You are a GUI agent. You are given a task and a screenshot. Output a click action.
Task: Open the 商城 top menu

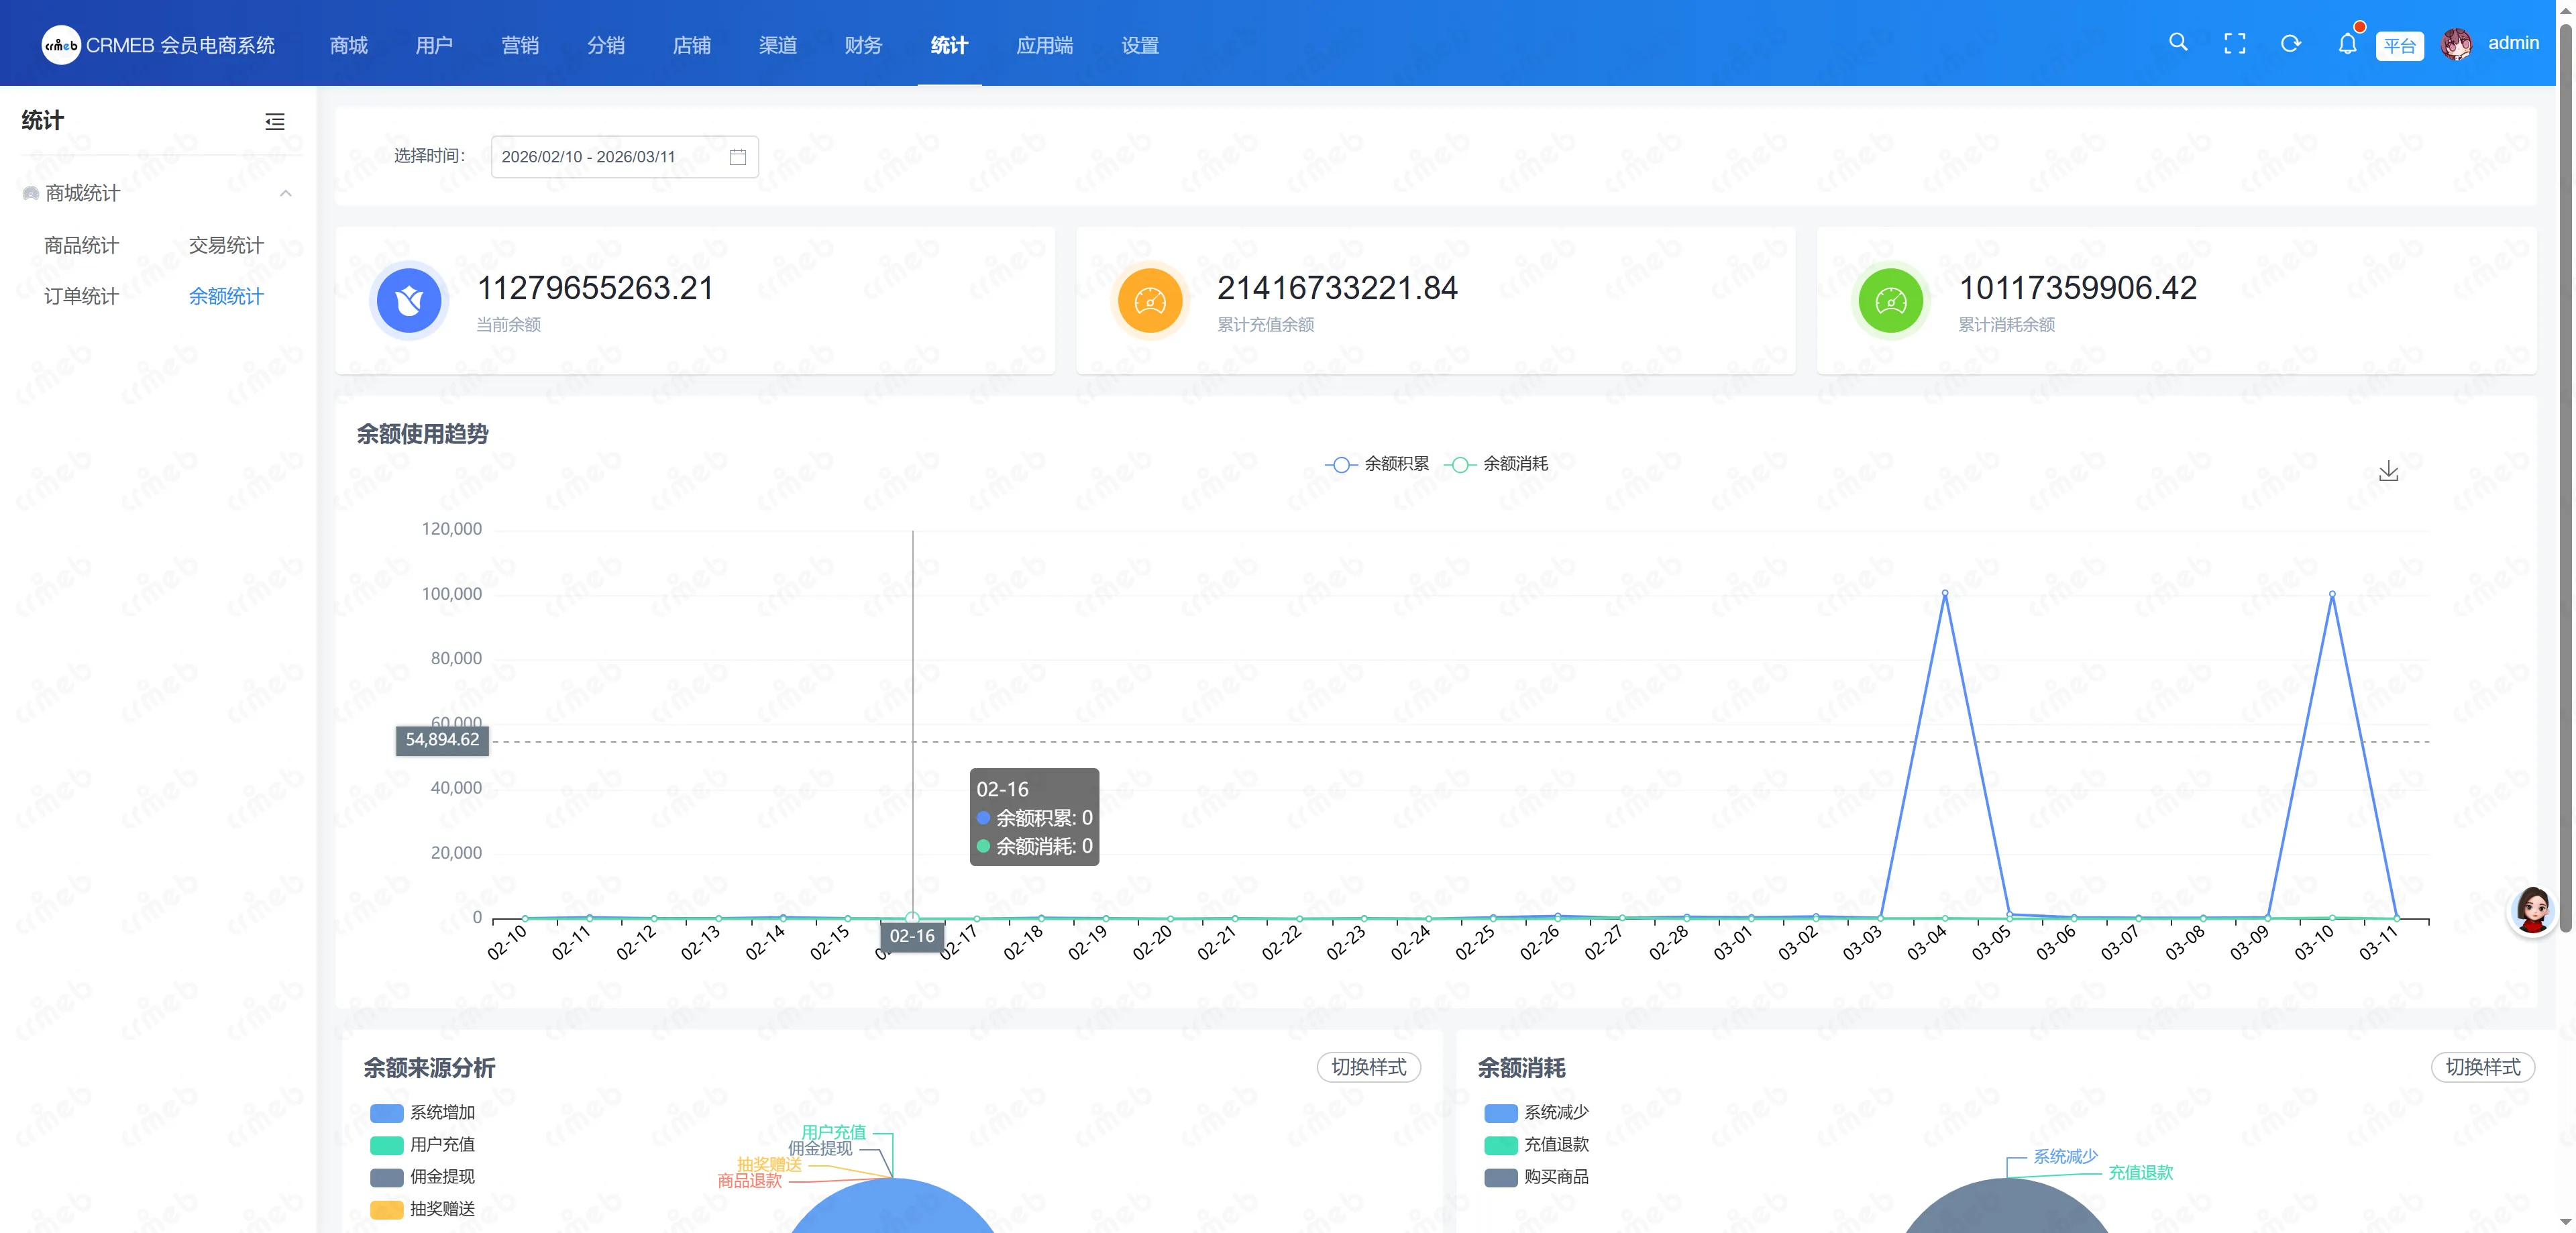tap(349, 45)
